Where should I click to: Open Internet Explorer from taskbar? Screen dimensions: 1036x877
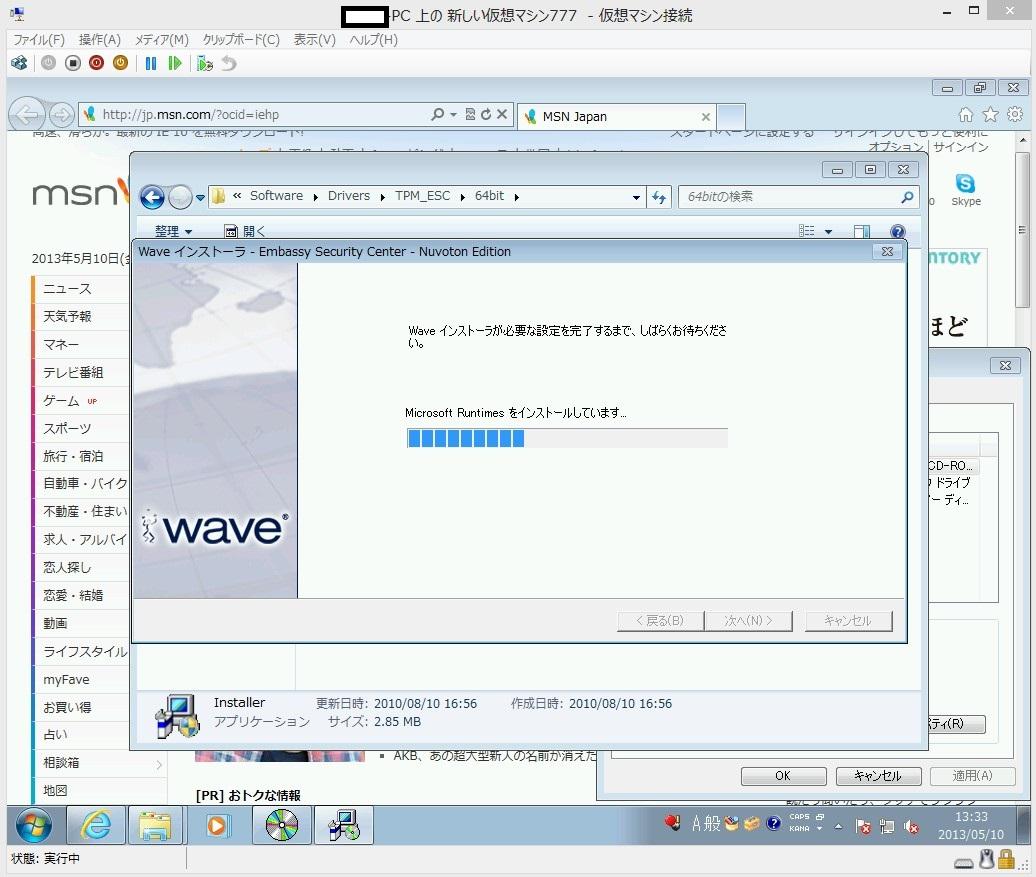coord(96,825)
